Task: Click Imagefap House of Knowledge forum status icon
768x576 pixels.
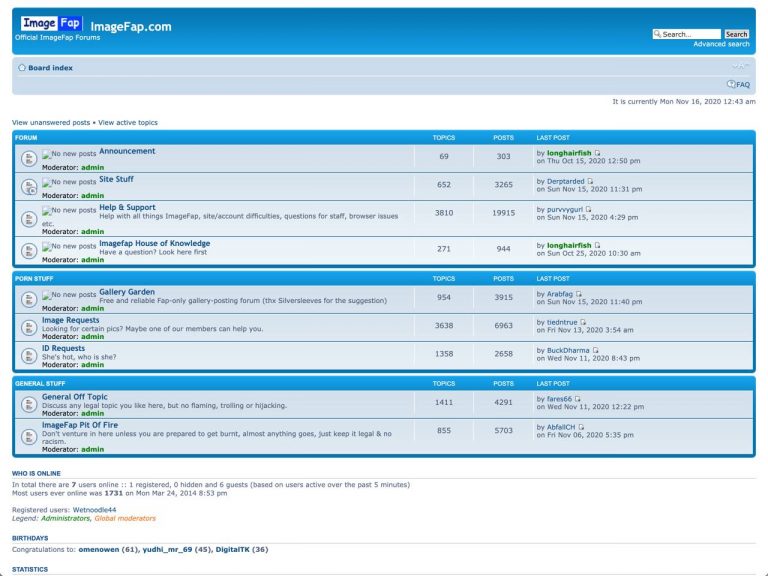Action: pyautogui.click(x=29, y=251)
